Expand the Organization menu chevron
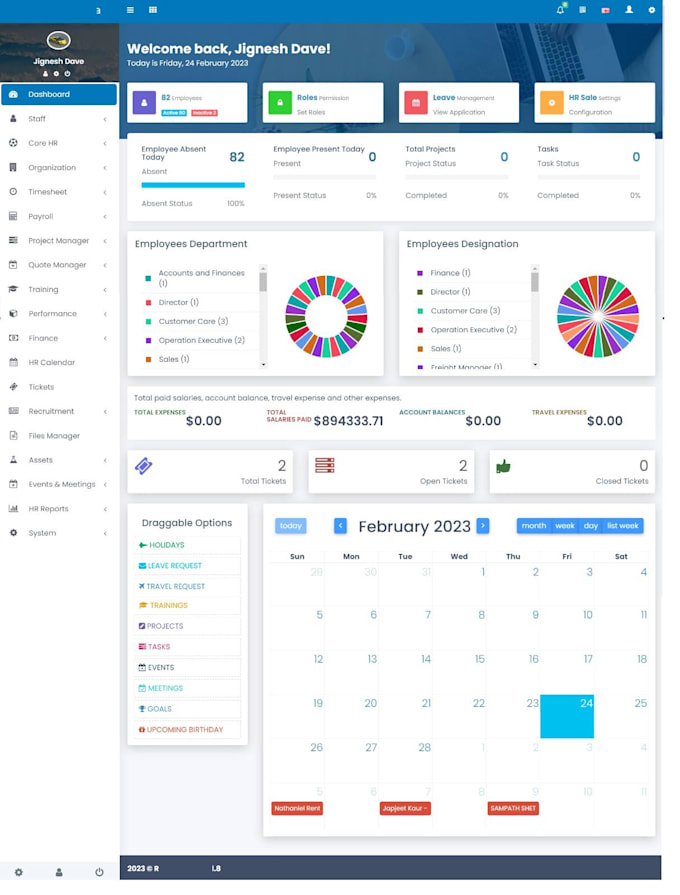This screenshot has height=895, width=680. pyautogui.click(x=105, y=168)
